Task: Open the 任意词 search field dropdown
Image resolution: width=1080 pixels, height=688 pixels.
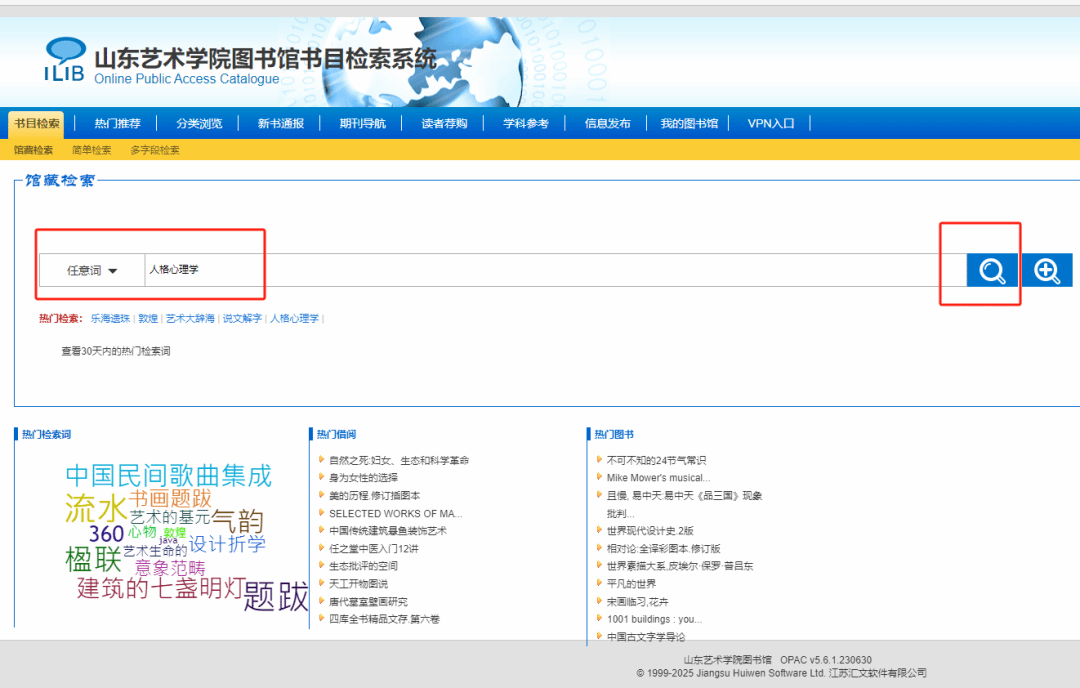Action: [x=92, y=271]
